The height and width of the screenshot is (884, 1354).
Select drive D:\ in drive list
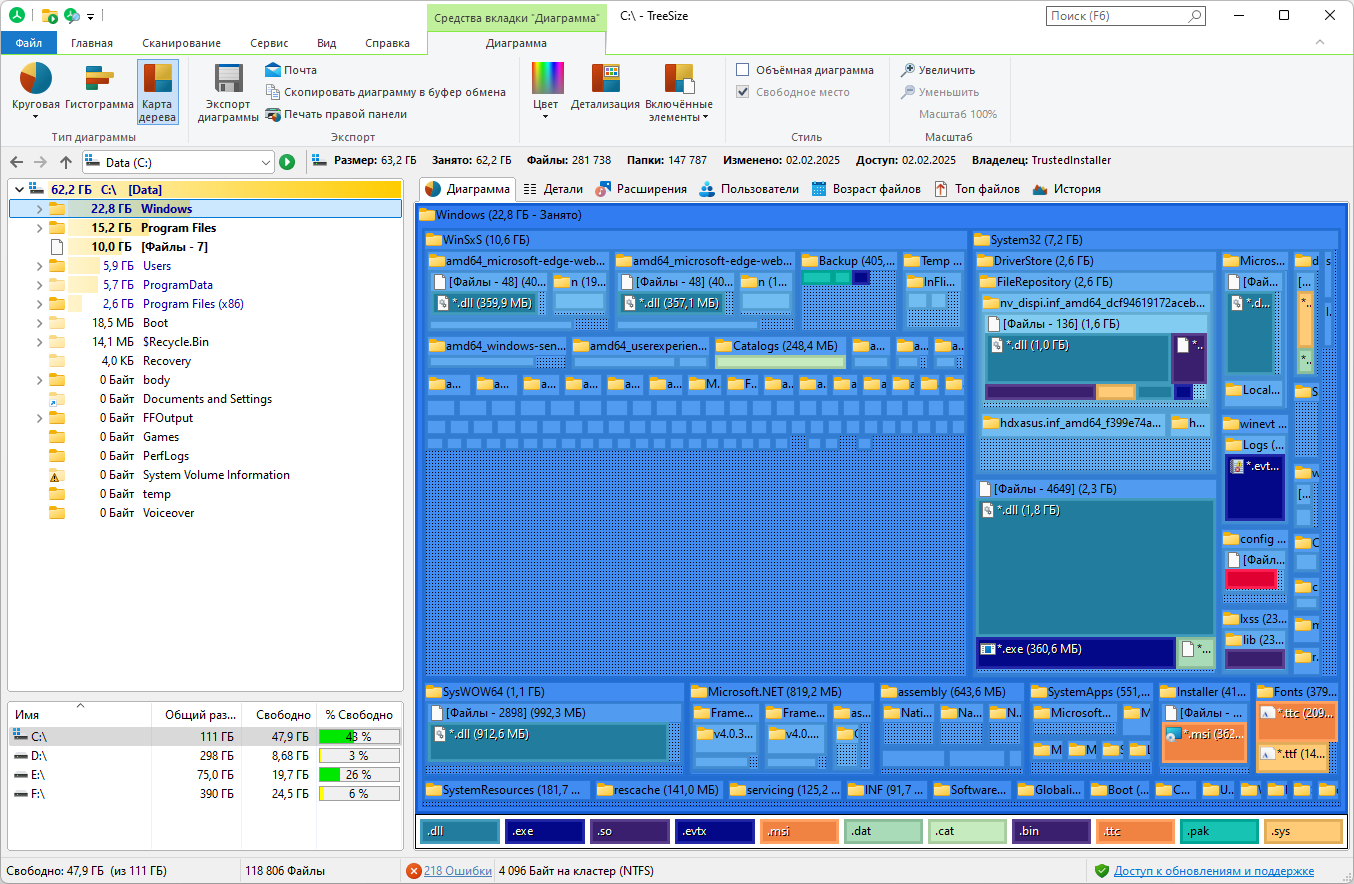pos(205,756)
